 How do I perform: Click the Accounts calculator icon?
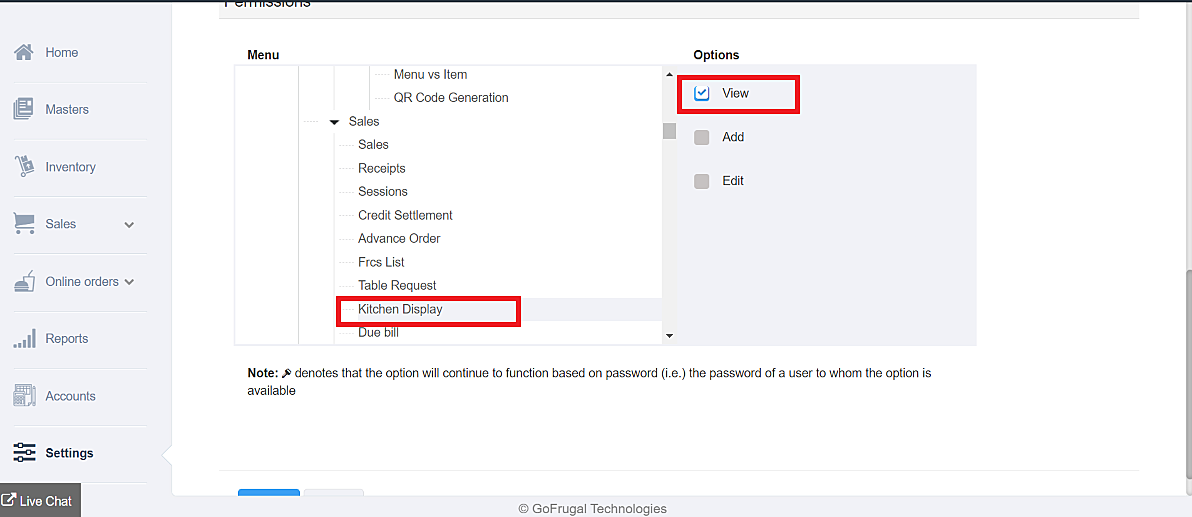[x=24, y=396]
